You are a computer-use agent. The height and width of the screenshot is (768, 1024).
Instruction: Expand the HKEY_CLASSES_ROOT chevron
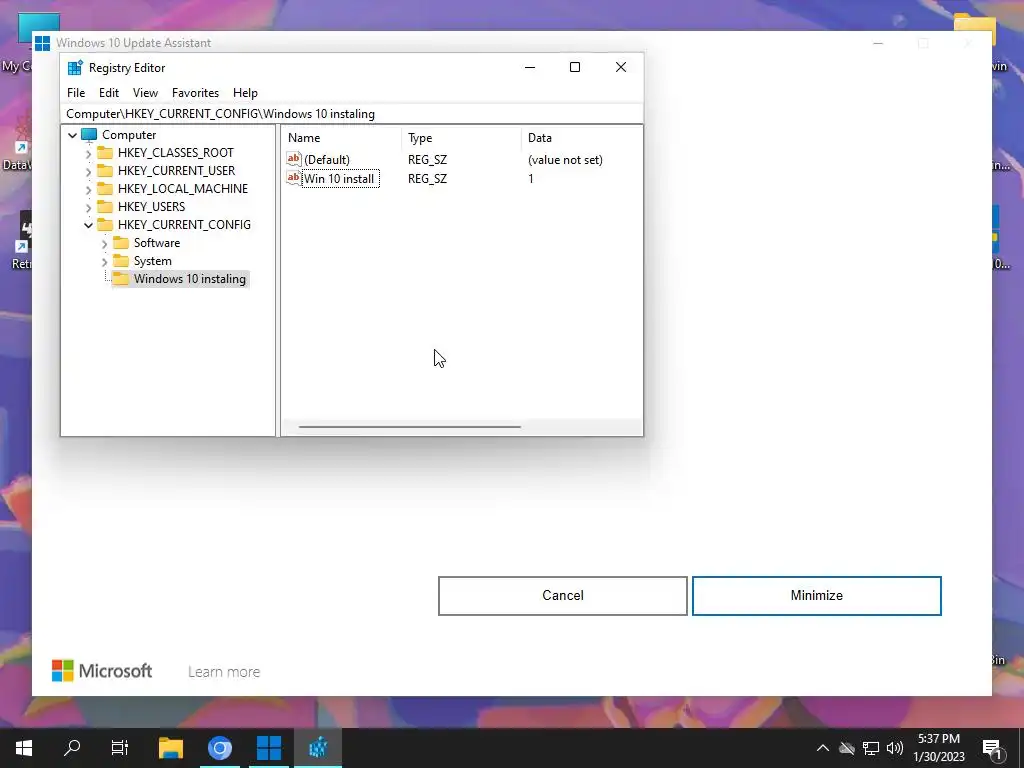tap(88, 153)
